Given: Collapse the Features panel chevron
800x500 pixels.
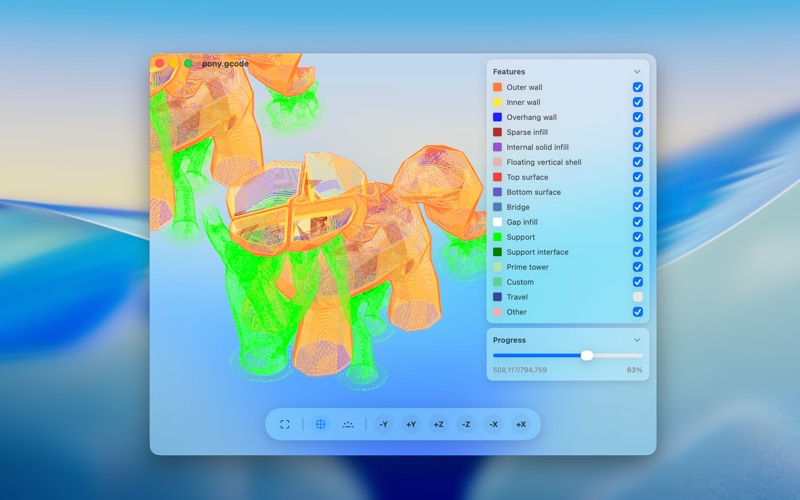Looking at the screenshot, I should coord(637,71).
